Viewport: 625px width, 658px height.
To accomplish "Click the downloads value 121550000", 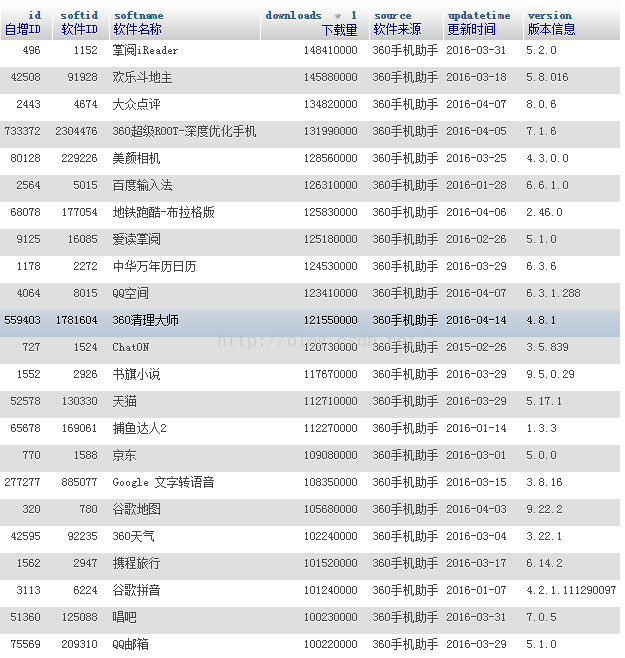I will point(330,320).
